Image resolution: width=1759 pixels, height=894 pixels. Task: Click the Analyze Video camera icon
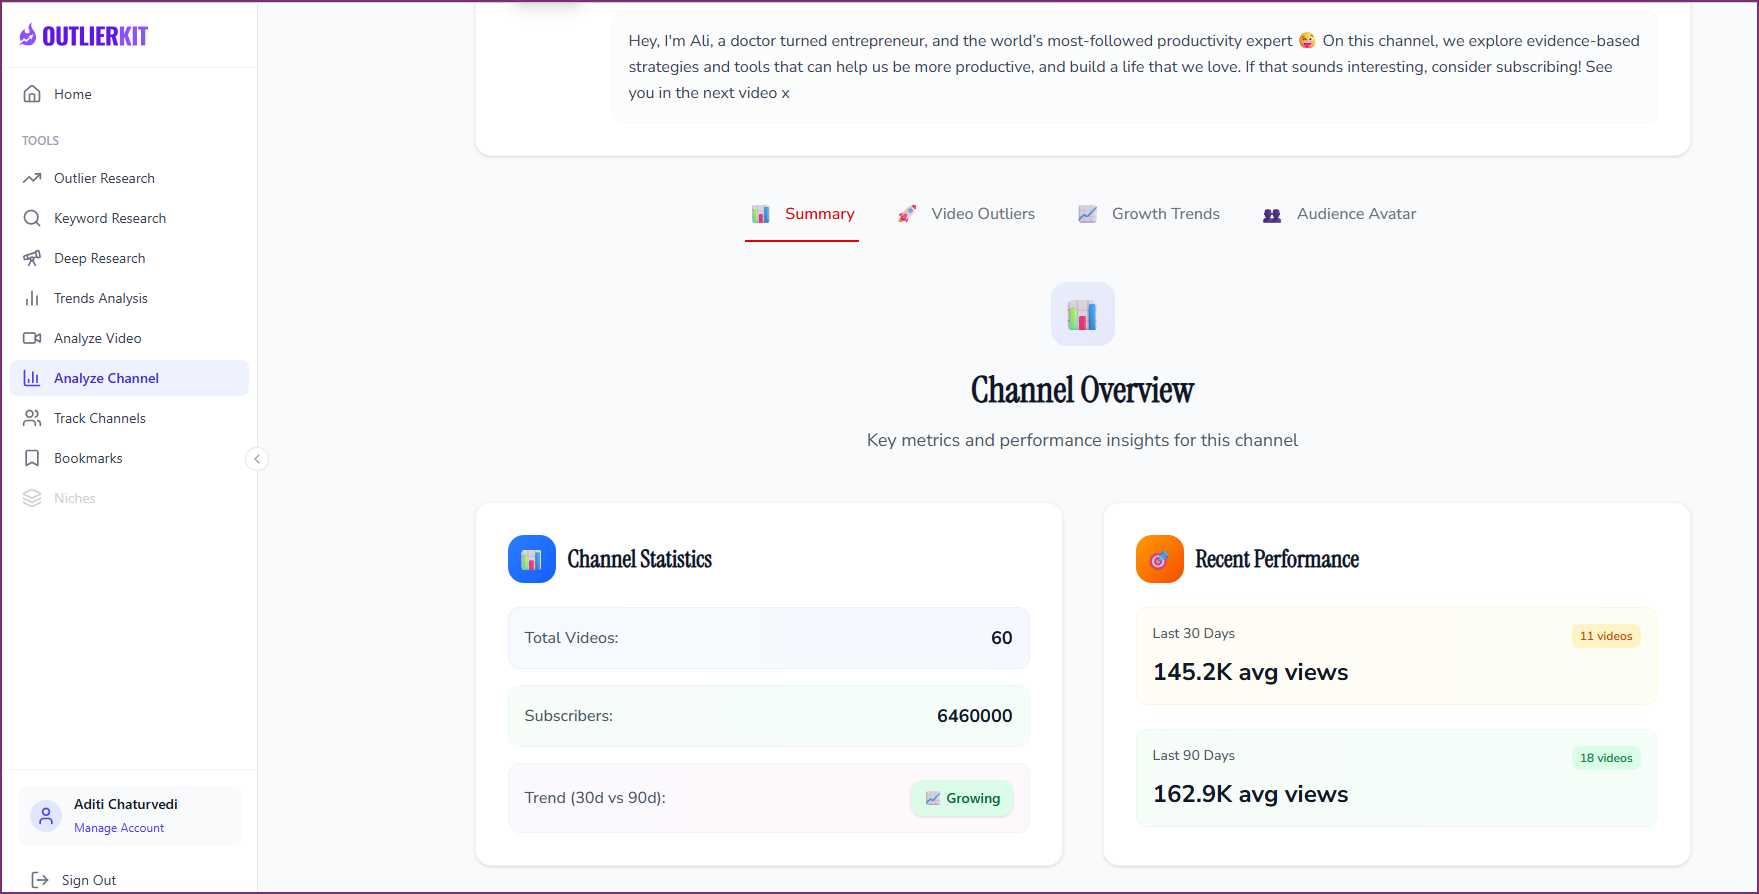coord(32,338)
